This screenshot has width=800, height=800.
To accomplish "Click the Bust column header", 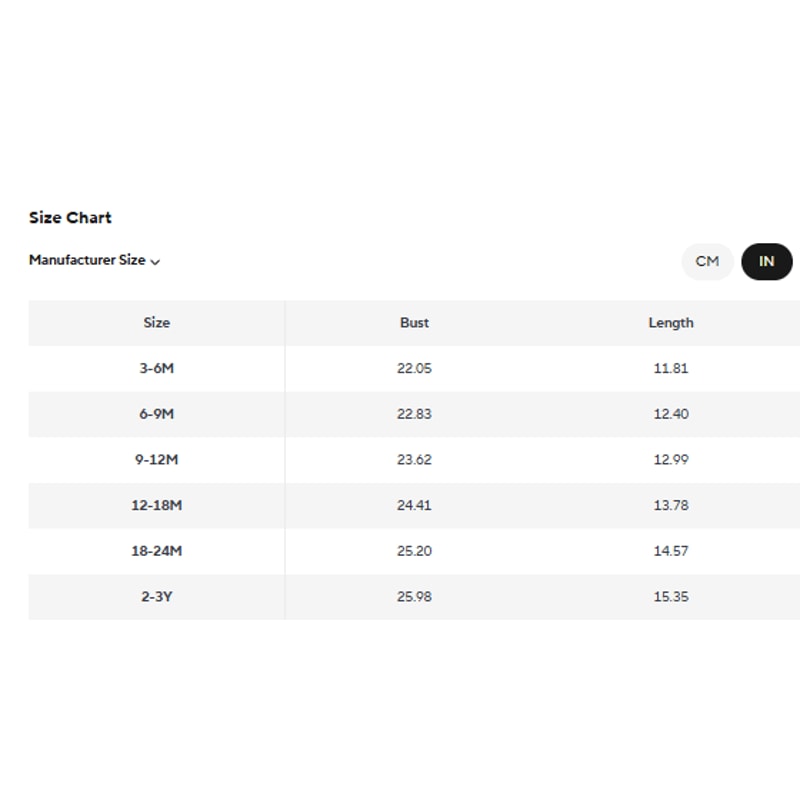I will click(x=414, y=323).
